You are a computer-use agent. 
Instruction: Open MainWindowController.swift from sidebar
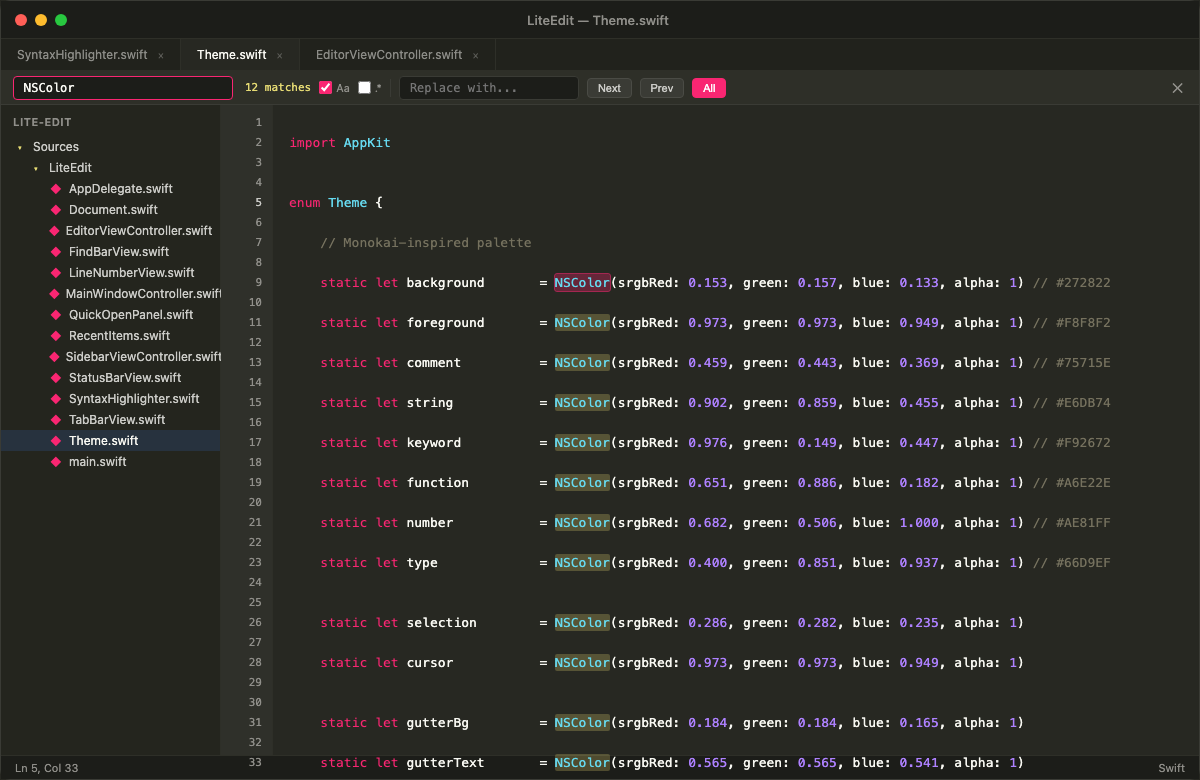click(143, 293)
